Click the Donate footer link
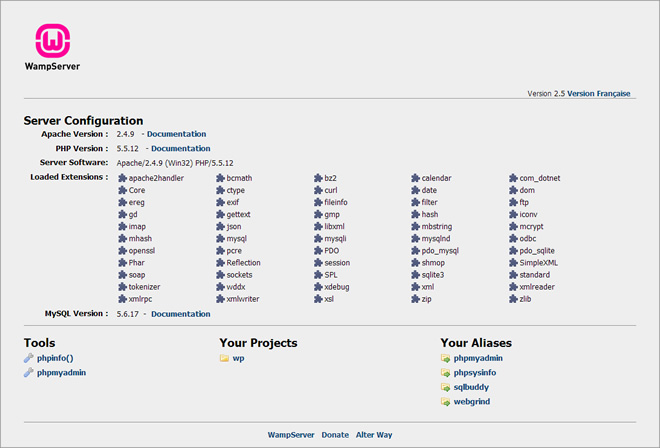Image resolution: width=660 pixels, height=448 pixels. [335, 435]
